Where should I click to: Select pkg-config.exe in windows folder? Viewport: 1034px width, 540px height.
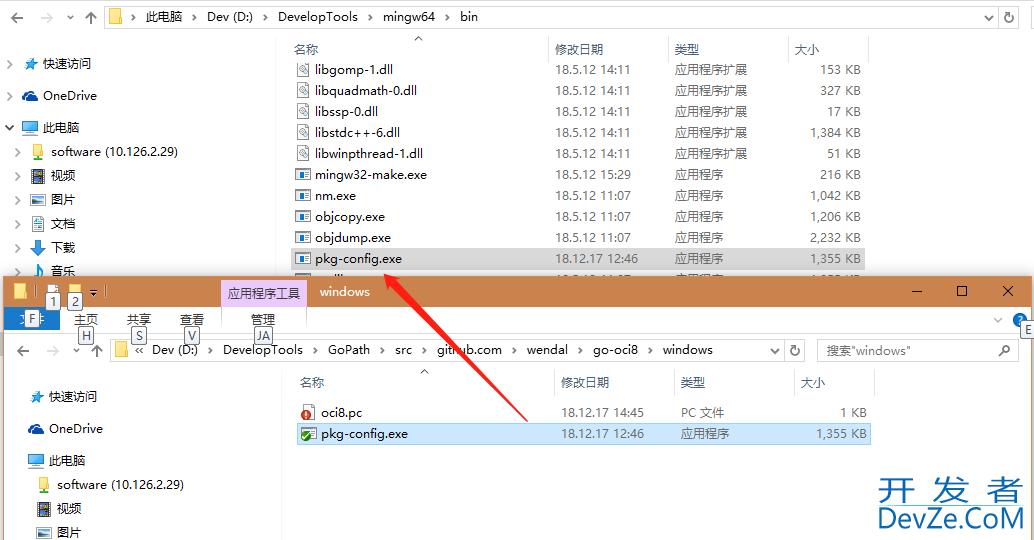584,434
